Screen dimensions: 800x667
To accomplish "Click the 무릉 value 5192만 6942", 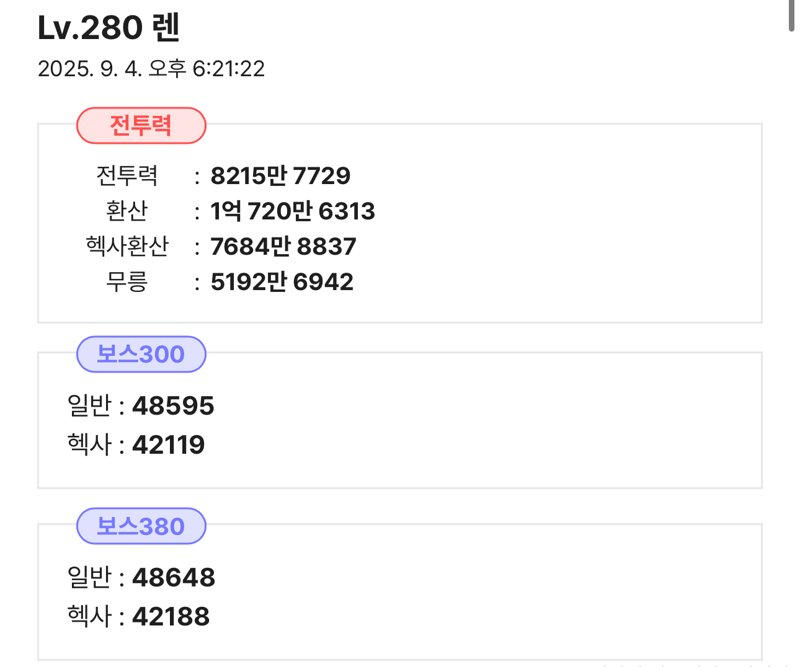I will point(282,282).
